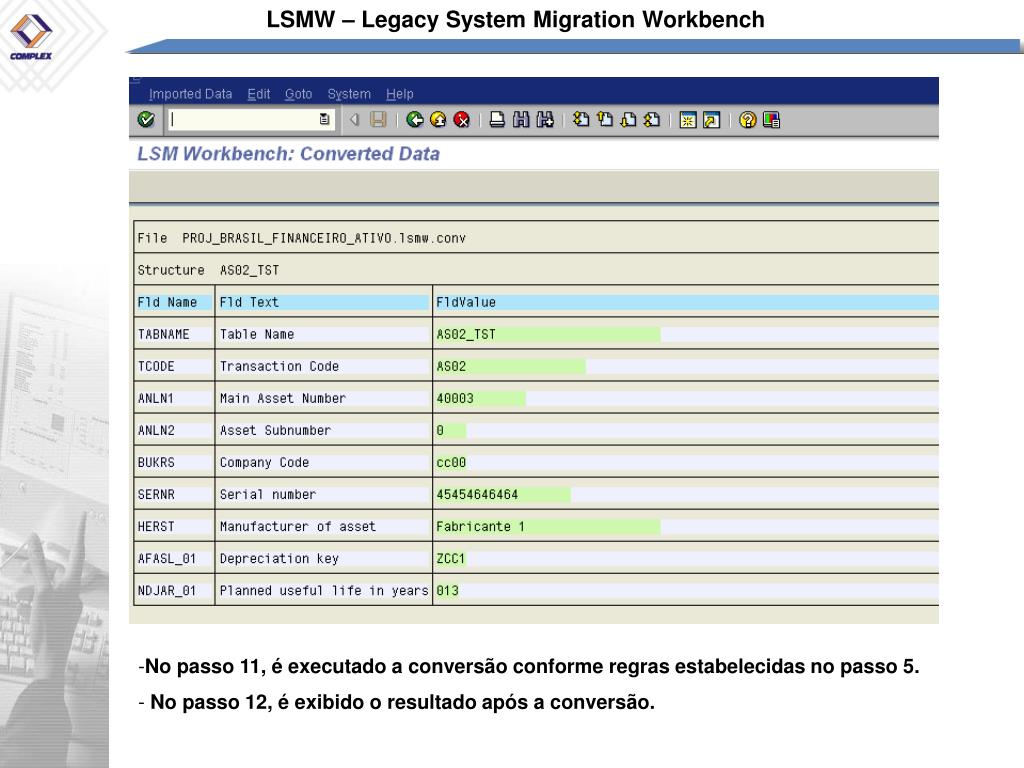1024x768 pixels.
Task: Click the ZCC1 depreciation key value
Action: (451, 558)
